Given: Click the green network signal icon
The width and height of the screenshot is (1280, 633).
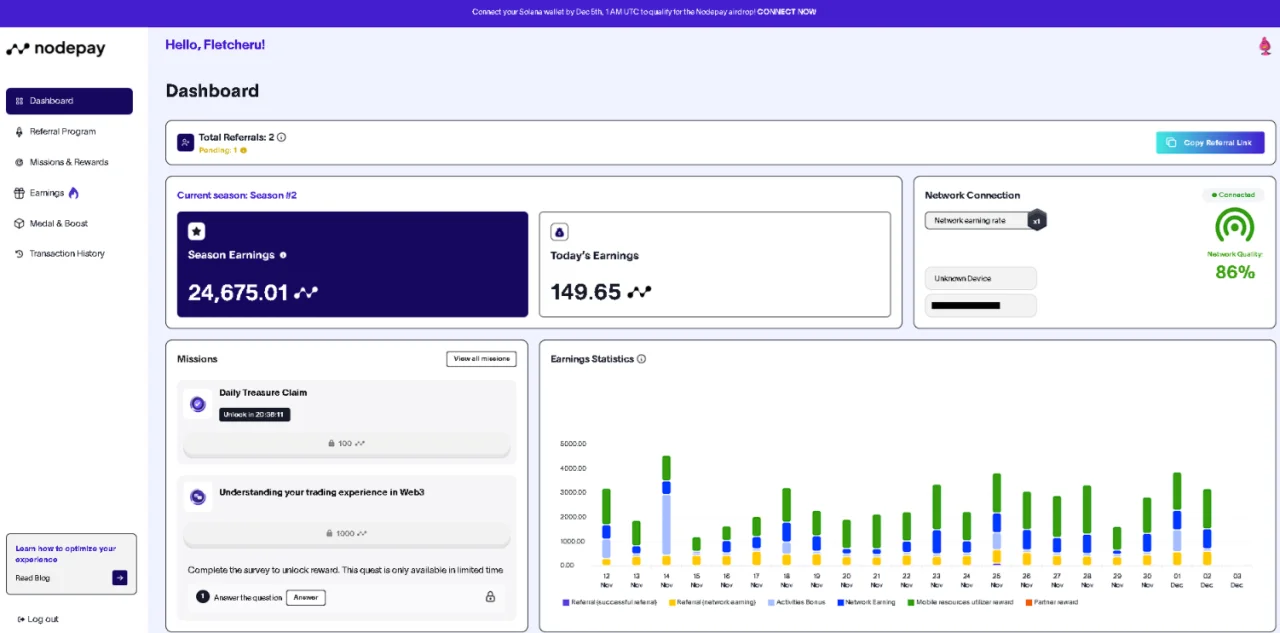Looking at the screenshot, I should click(x=1235, y=225).
